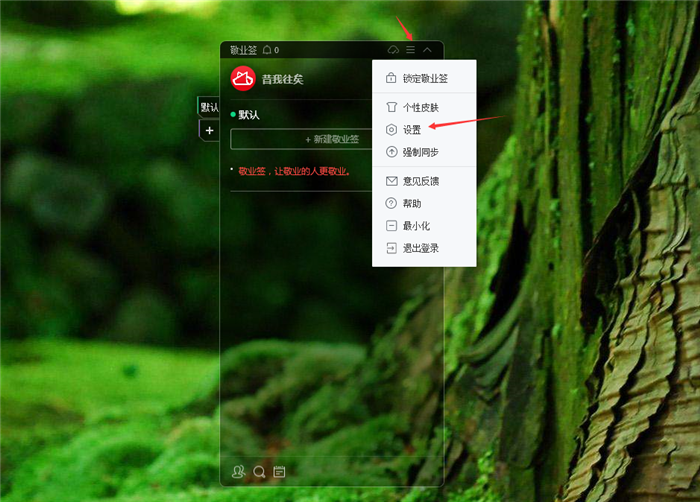The height and width of the screenshot is (502, 700).
Task: Click the plus icon to add category
Action: (209, 130)
